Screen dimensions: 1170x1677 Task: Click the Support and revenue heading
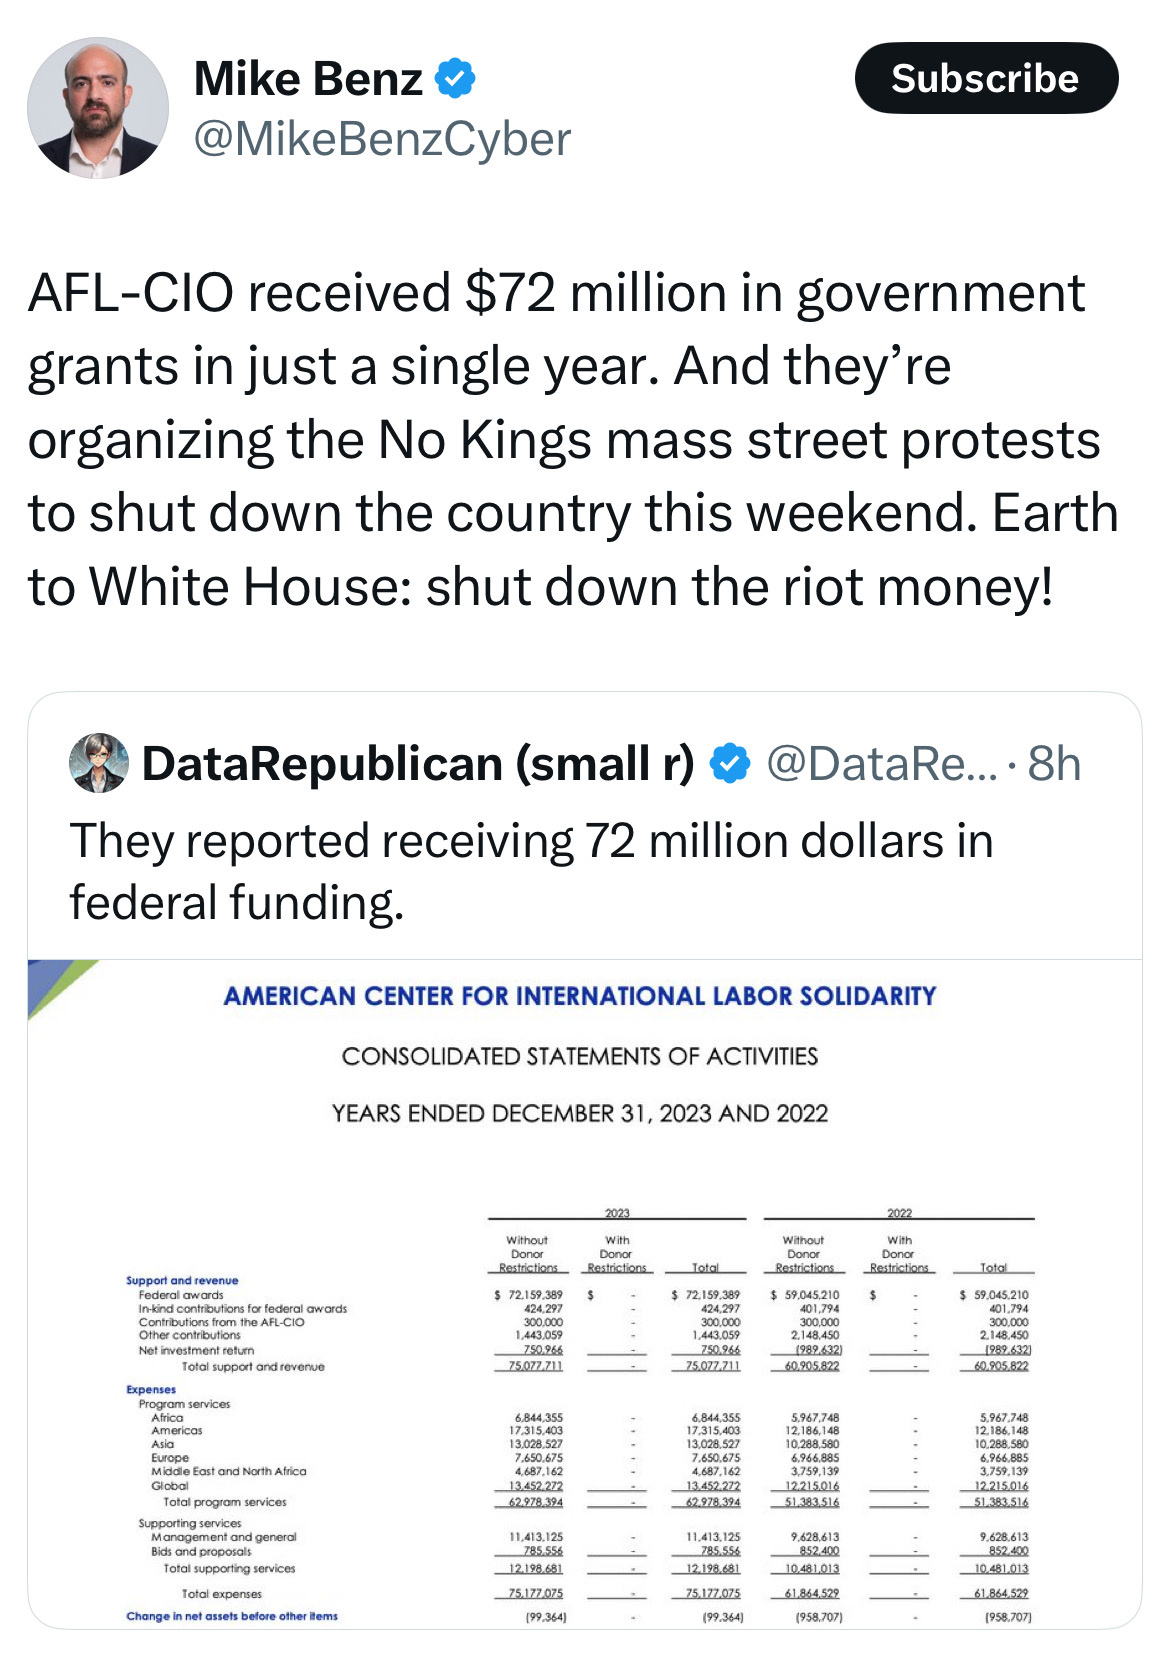coord(182,1280)
